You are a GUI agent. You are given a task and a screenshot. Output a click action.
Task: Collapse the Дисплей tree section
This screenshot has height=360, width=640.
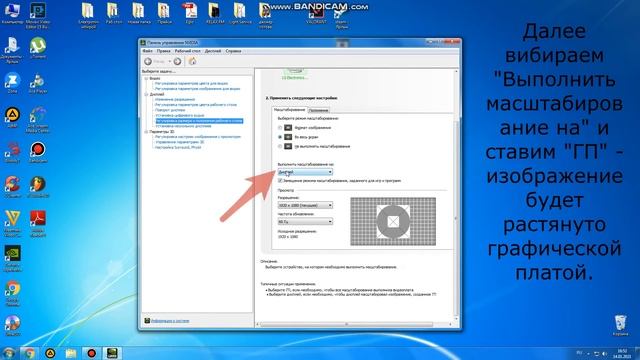click(146, 94)
